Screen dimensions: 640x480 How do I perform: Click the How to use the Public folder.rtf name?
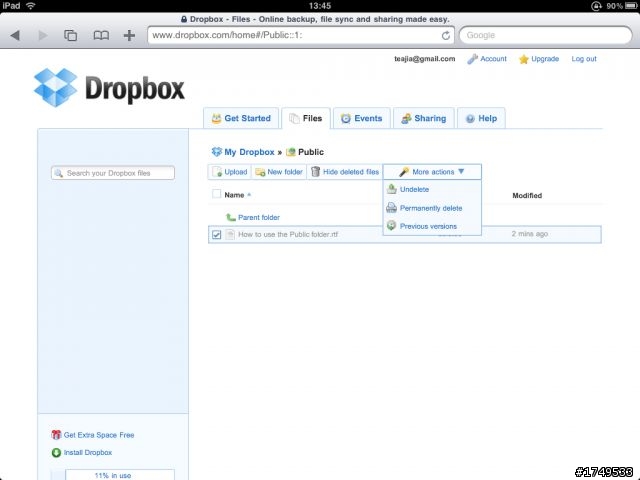click(288, 234)
